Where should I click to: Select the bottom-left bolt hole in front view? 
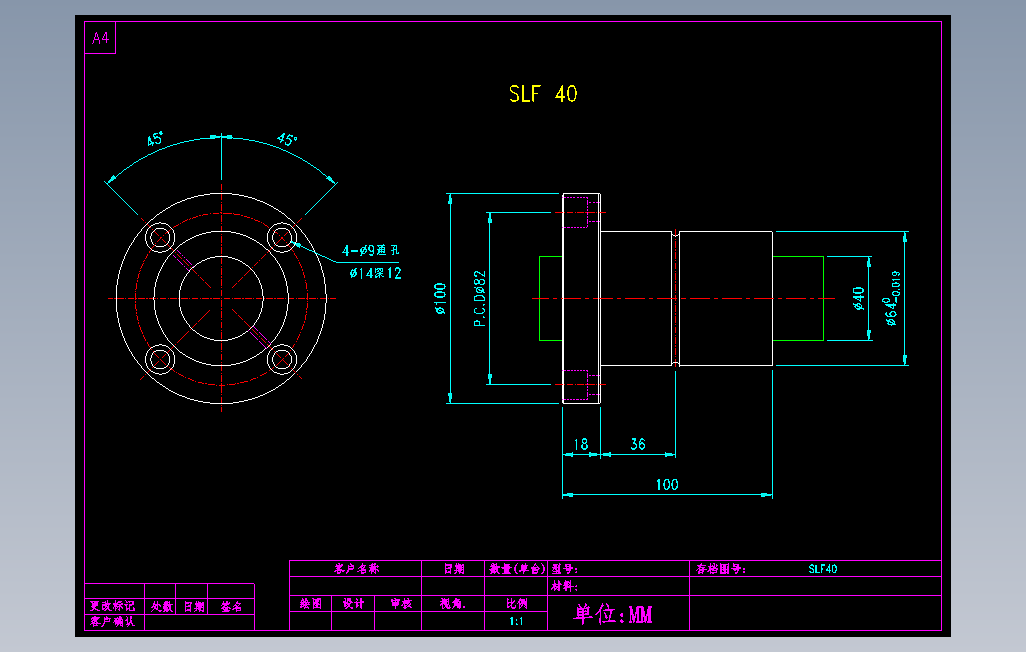(x=160, y=359)
